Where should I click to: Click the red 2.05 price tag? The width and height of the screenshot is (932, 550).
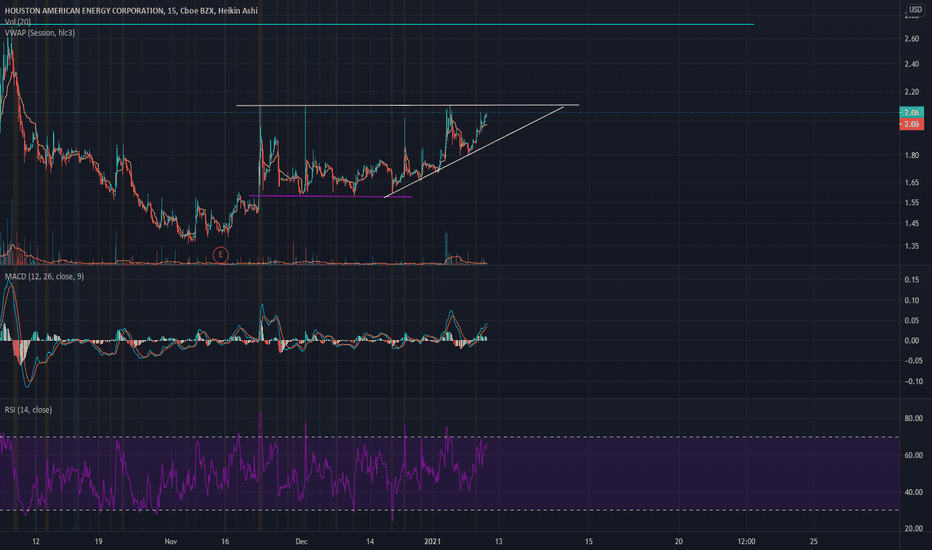click(911, 124)
